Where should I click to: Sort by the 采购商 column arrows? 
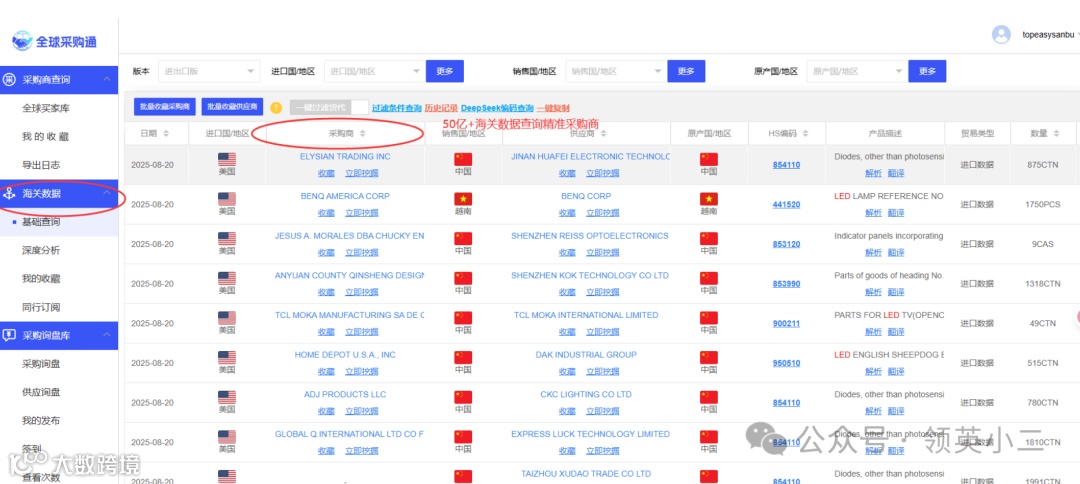[x=363, y=134]
